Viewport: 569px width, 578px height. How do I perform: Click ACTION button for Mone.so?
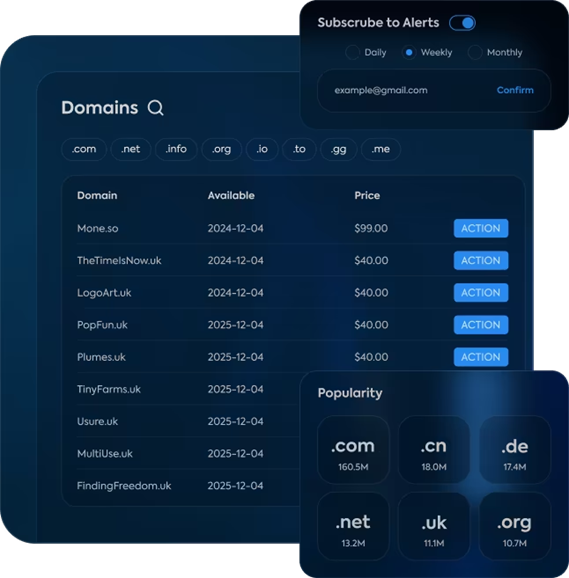(481, 229)
